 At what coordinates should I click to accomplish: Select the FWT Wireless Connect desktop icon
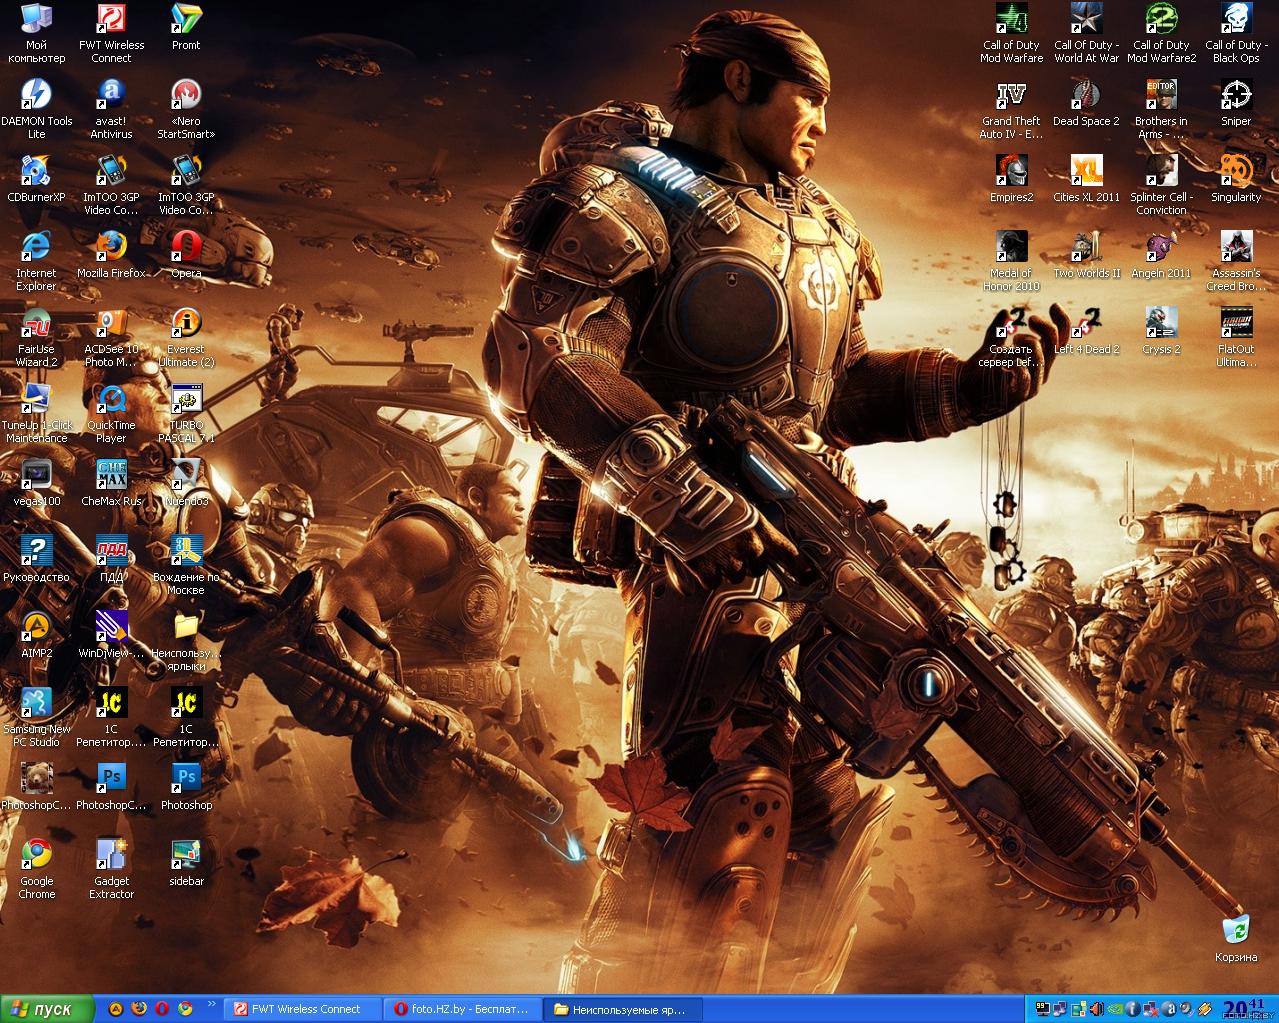[x=111, y=32]
